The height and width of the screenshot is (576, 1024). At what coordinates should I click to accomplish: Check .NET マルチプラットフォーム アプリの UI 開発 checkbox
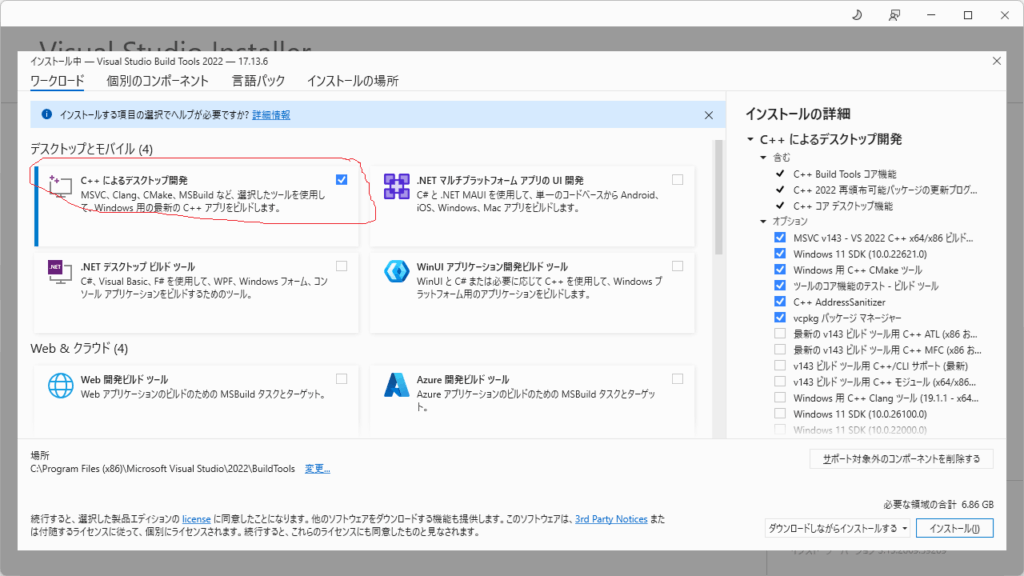(x=678, y=180)
